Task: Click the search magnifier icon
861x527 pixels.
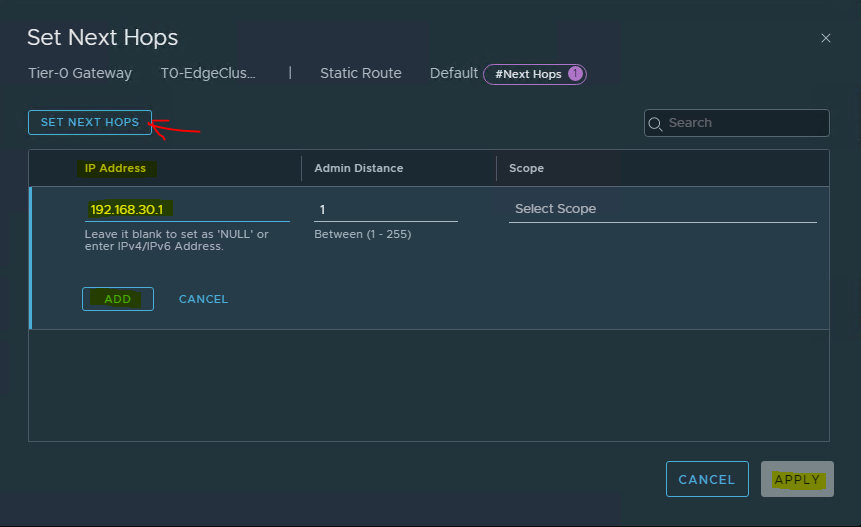Action: (655, 124)
